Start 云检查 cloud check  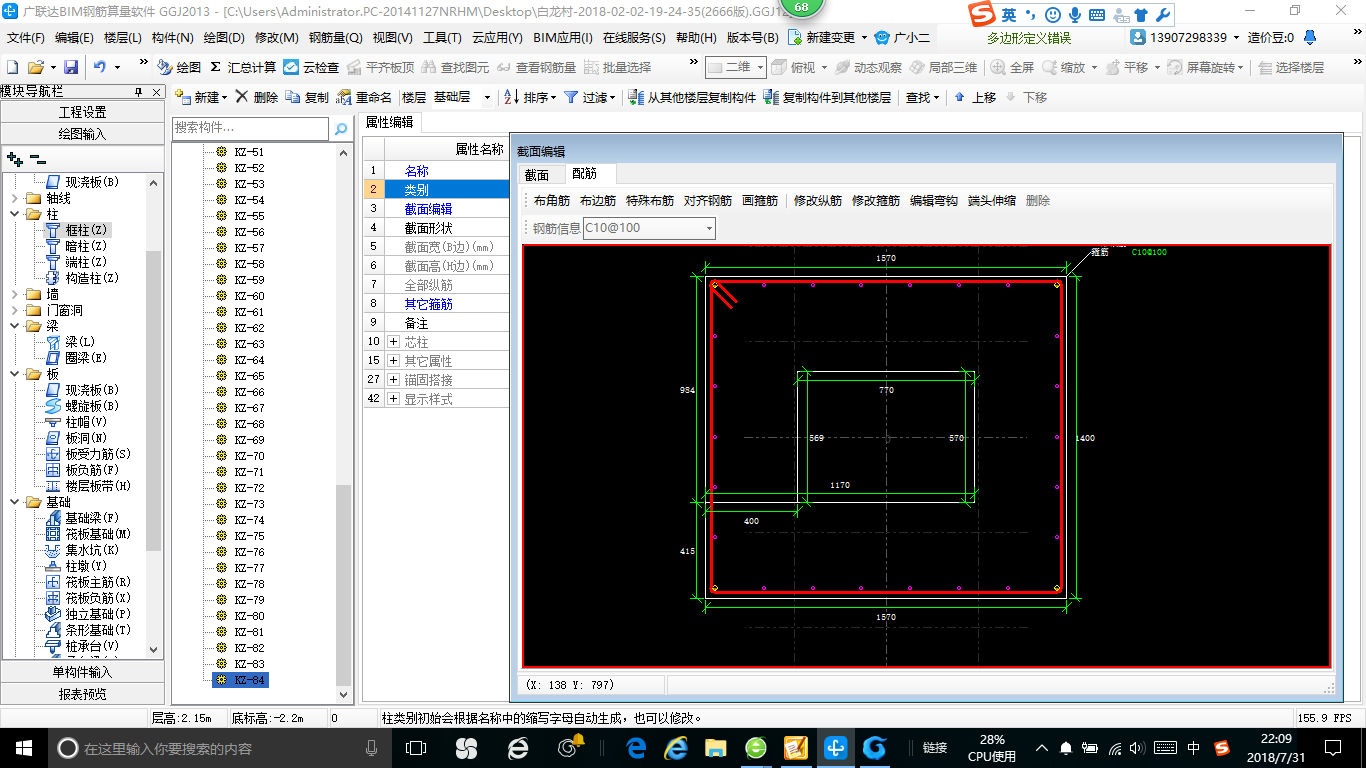[311, 67]
